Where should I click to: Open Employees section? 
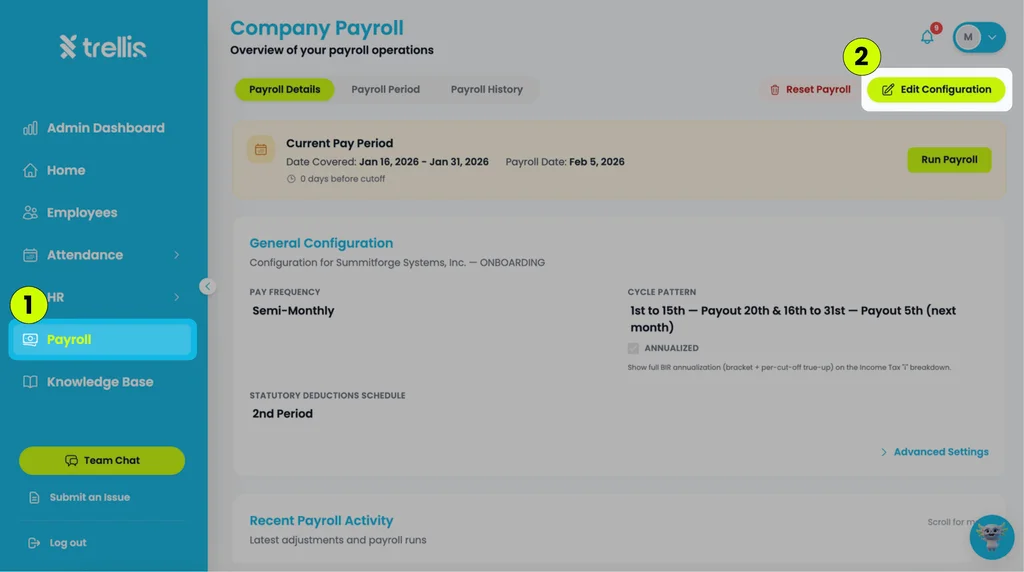[x=70, y=213]
